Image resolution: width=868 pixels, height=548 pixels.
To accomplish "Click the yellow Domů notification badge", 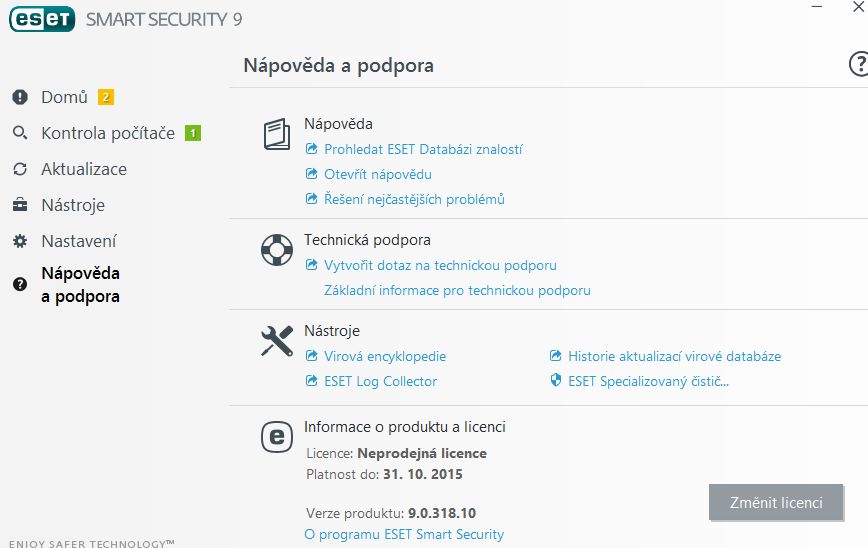I will (x=106, y=97).
